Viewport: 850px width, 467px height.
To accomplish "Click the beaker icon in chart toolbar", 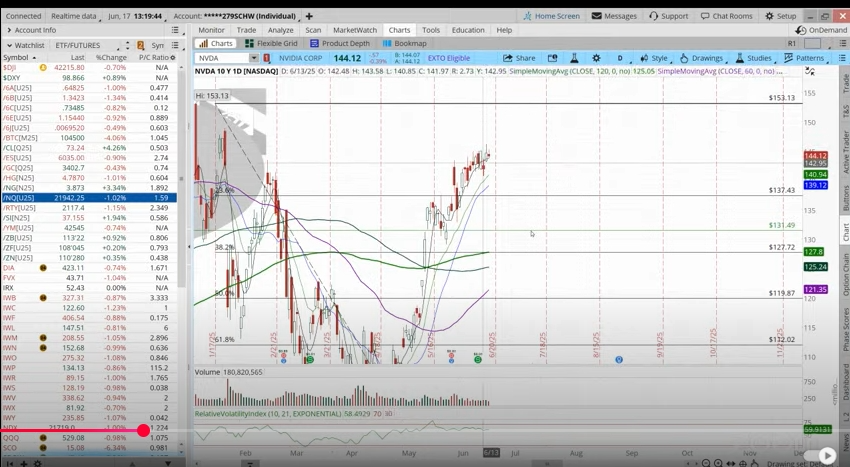I will point(574,58).
